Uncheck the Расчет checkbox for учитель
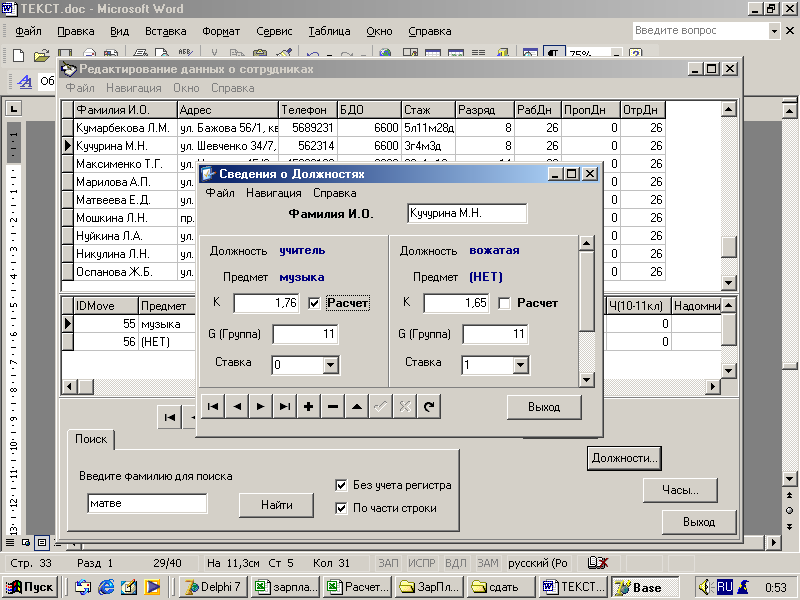Image resolution: width=800 pixels, height=600 pixels. pos(315,303)
